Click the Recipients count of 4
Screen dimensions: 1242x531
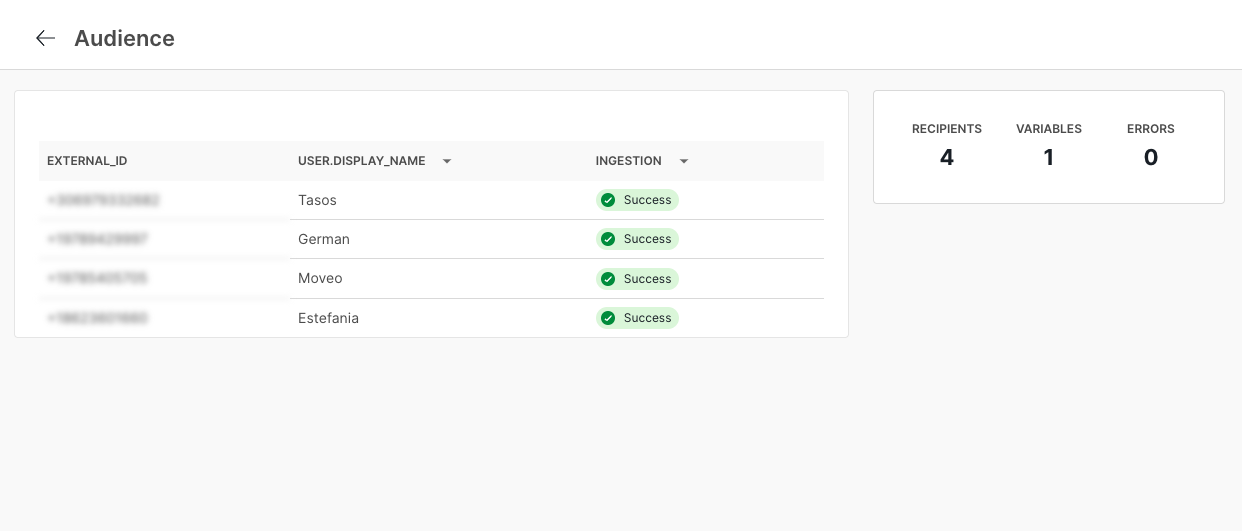point(946,158)
